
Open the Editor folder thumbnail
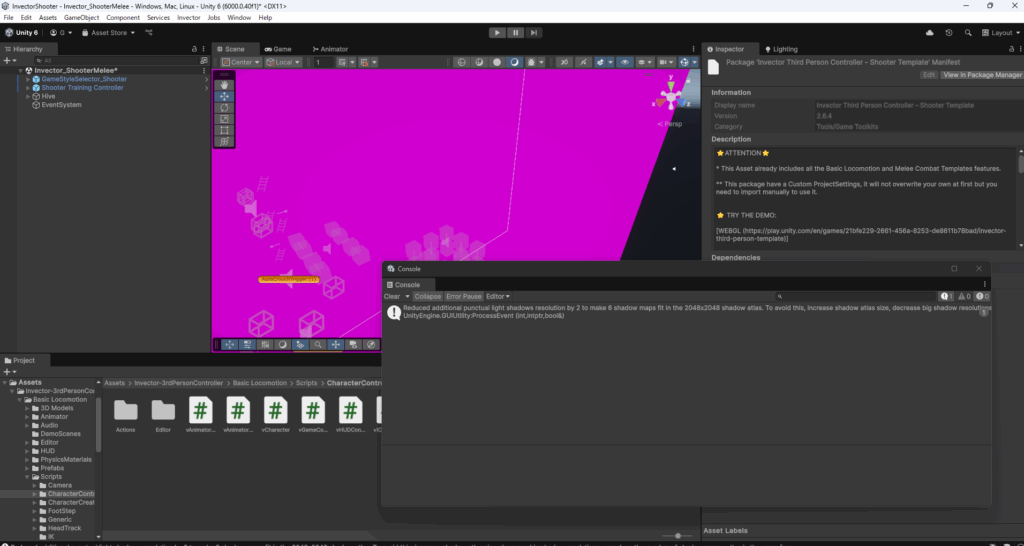163,415
